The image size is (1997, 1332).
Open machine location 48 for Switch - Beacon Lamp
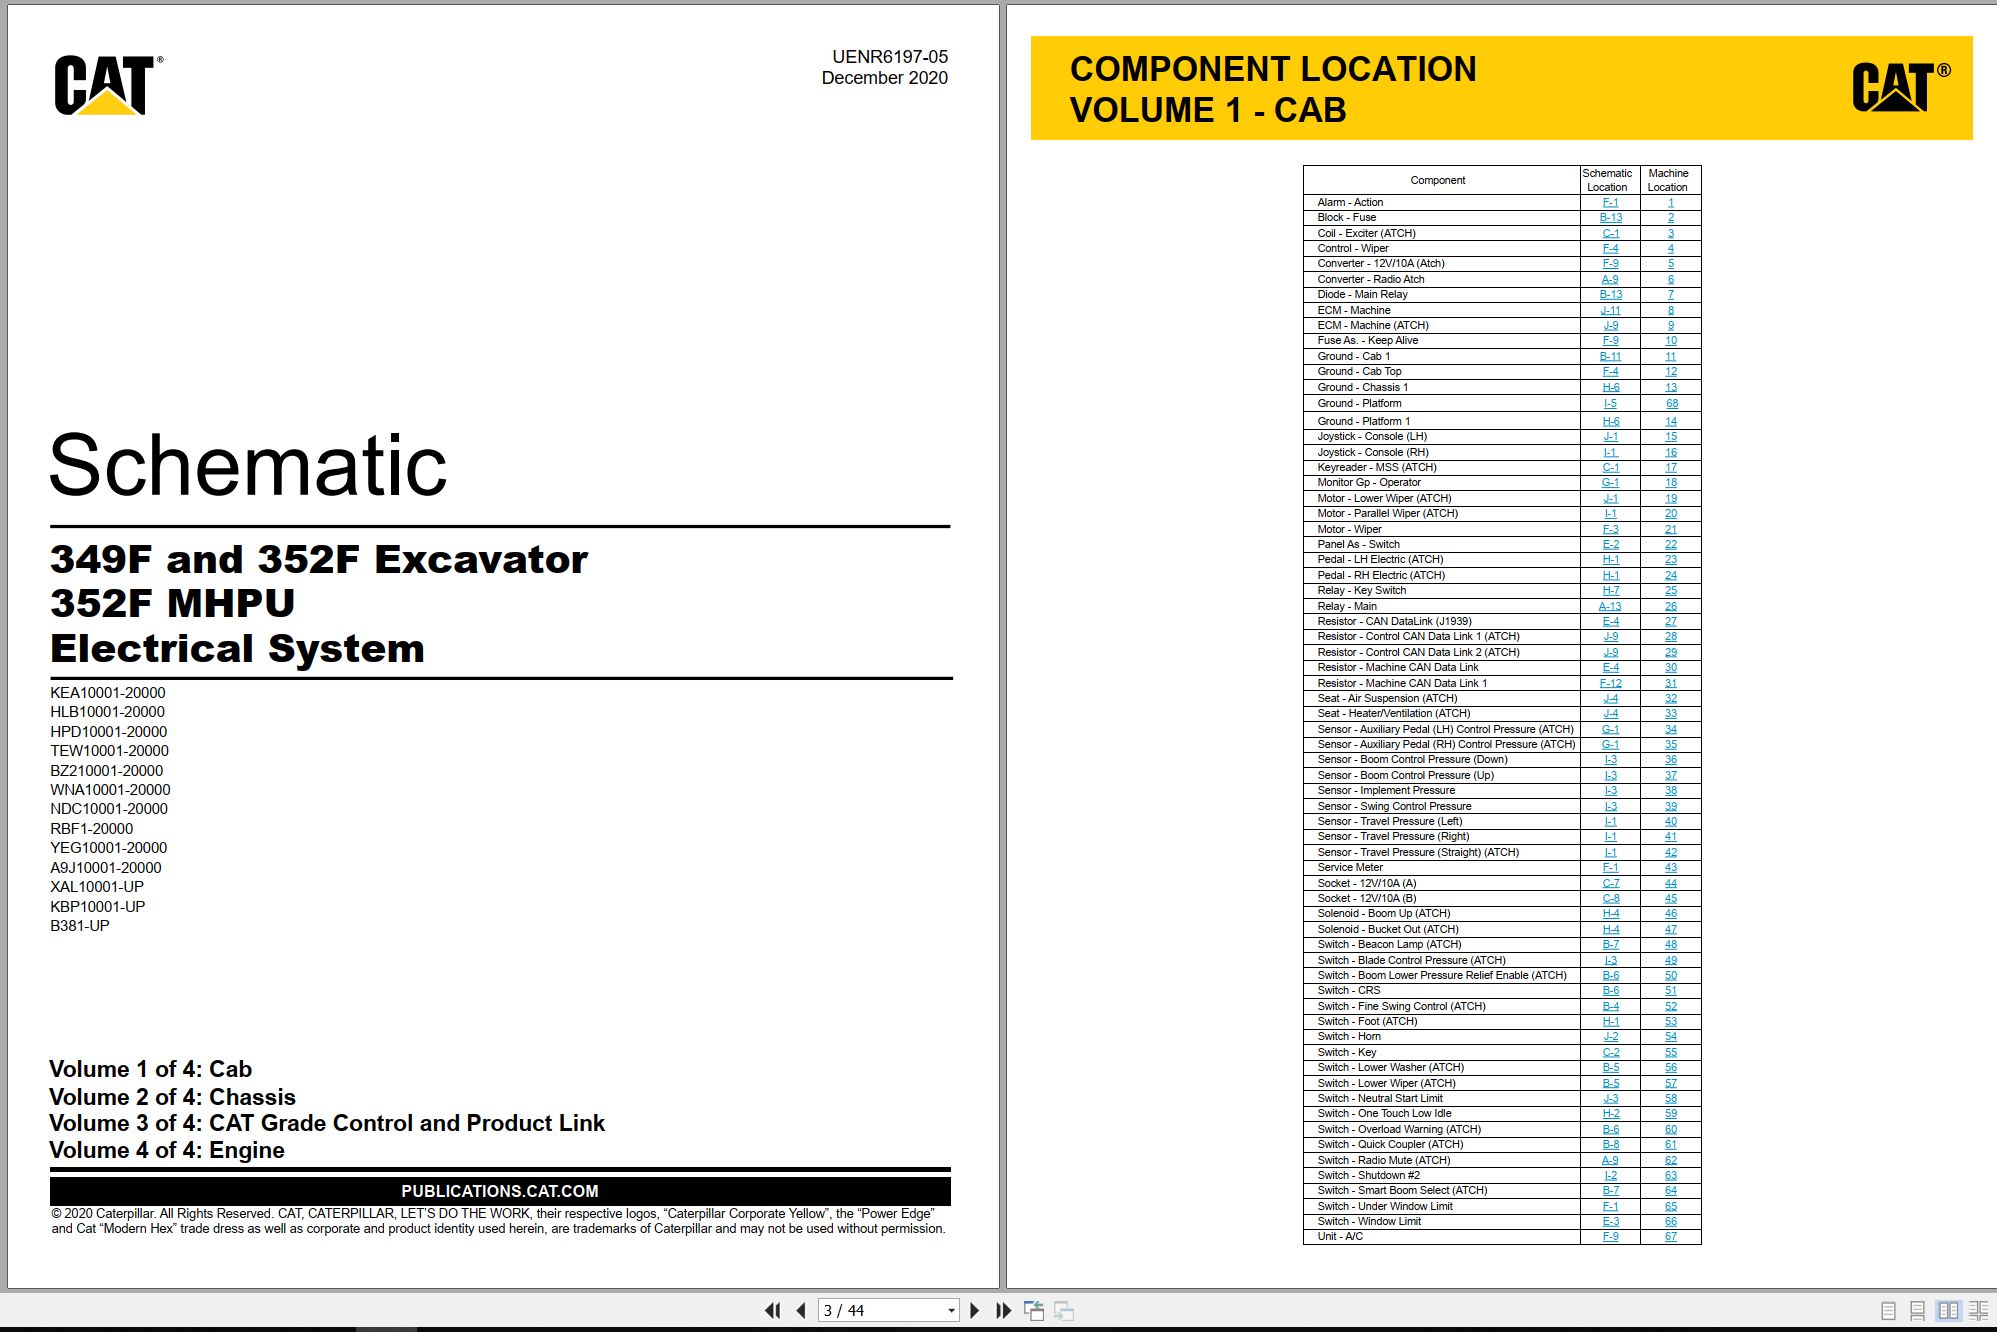click(1670, 945)
